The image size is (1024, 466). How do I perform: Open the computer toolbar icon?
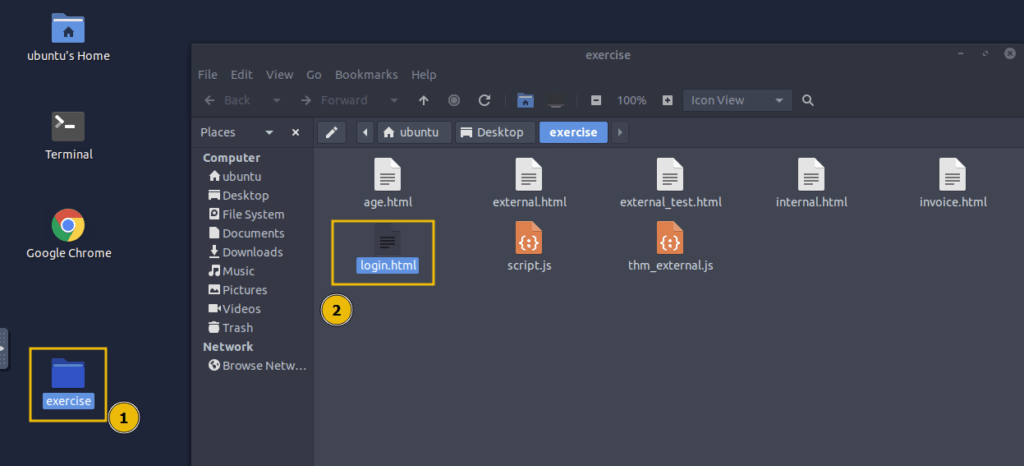556,101
